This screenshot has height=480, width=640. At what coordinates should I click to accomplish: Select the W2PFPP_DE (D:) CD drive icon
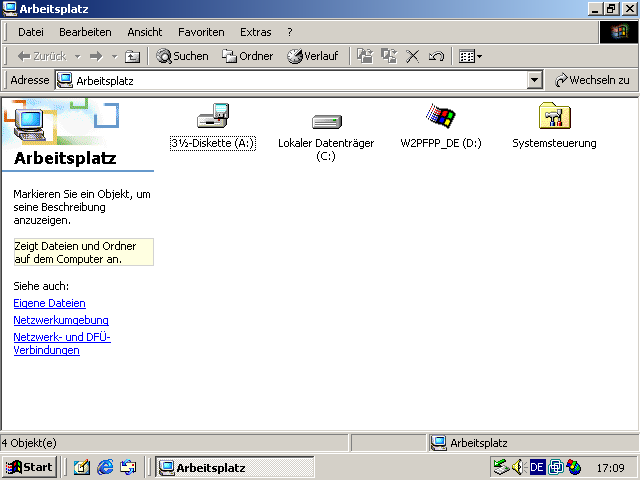440,116
